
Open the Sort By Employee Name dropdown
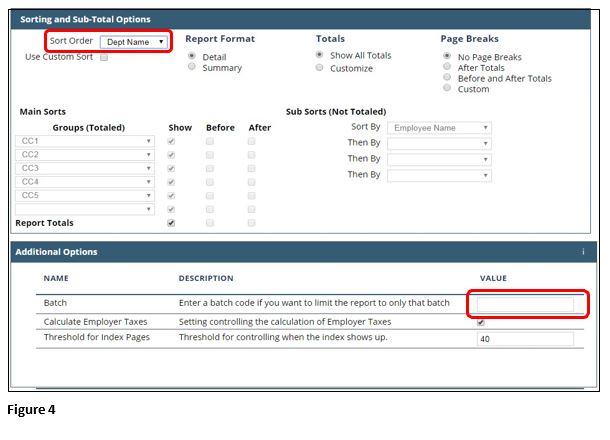(439, 128)
